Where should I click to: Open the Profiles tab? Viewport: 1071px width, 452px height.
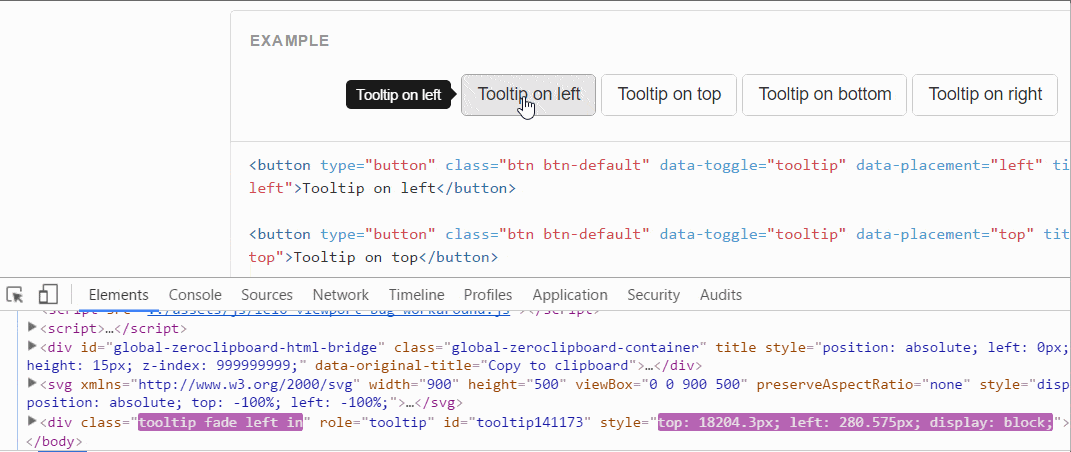click(x=488, y=295)
